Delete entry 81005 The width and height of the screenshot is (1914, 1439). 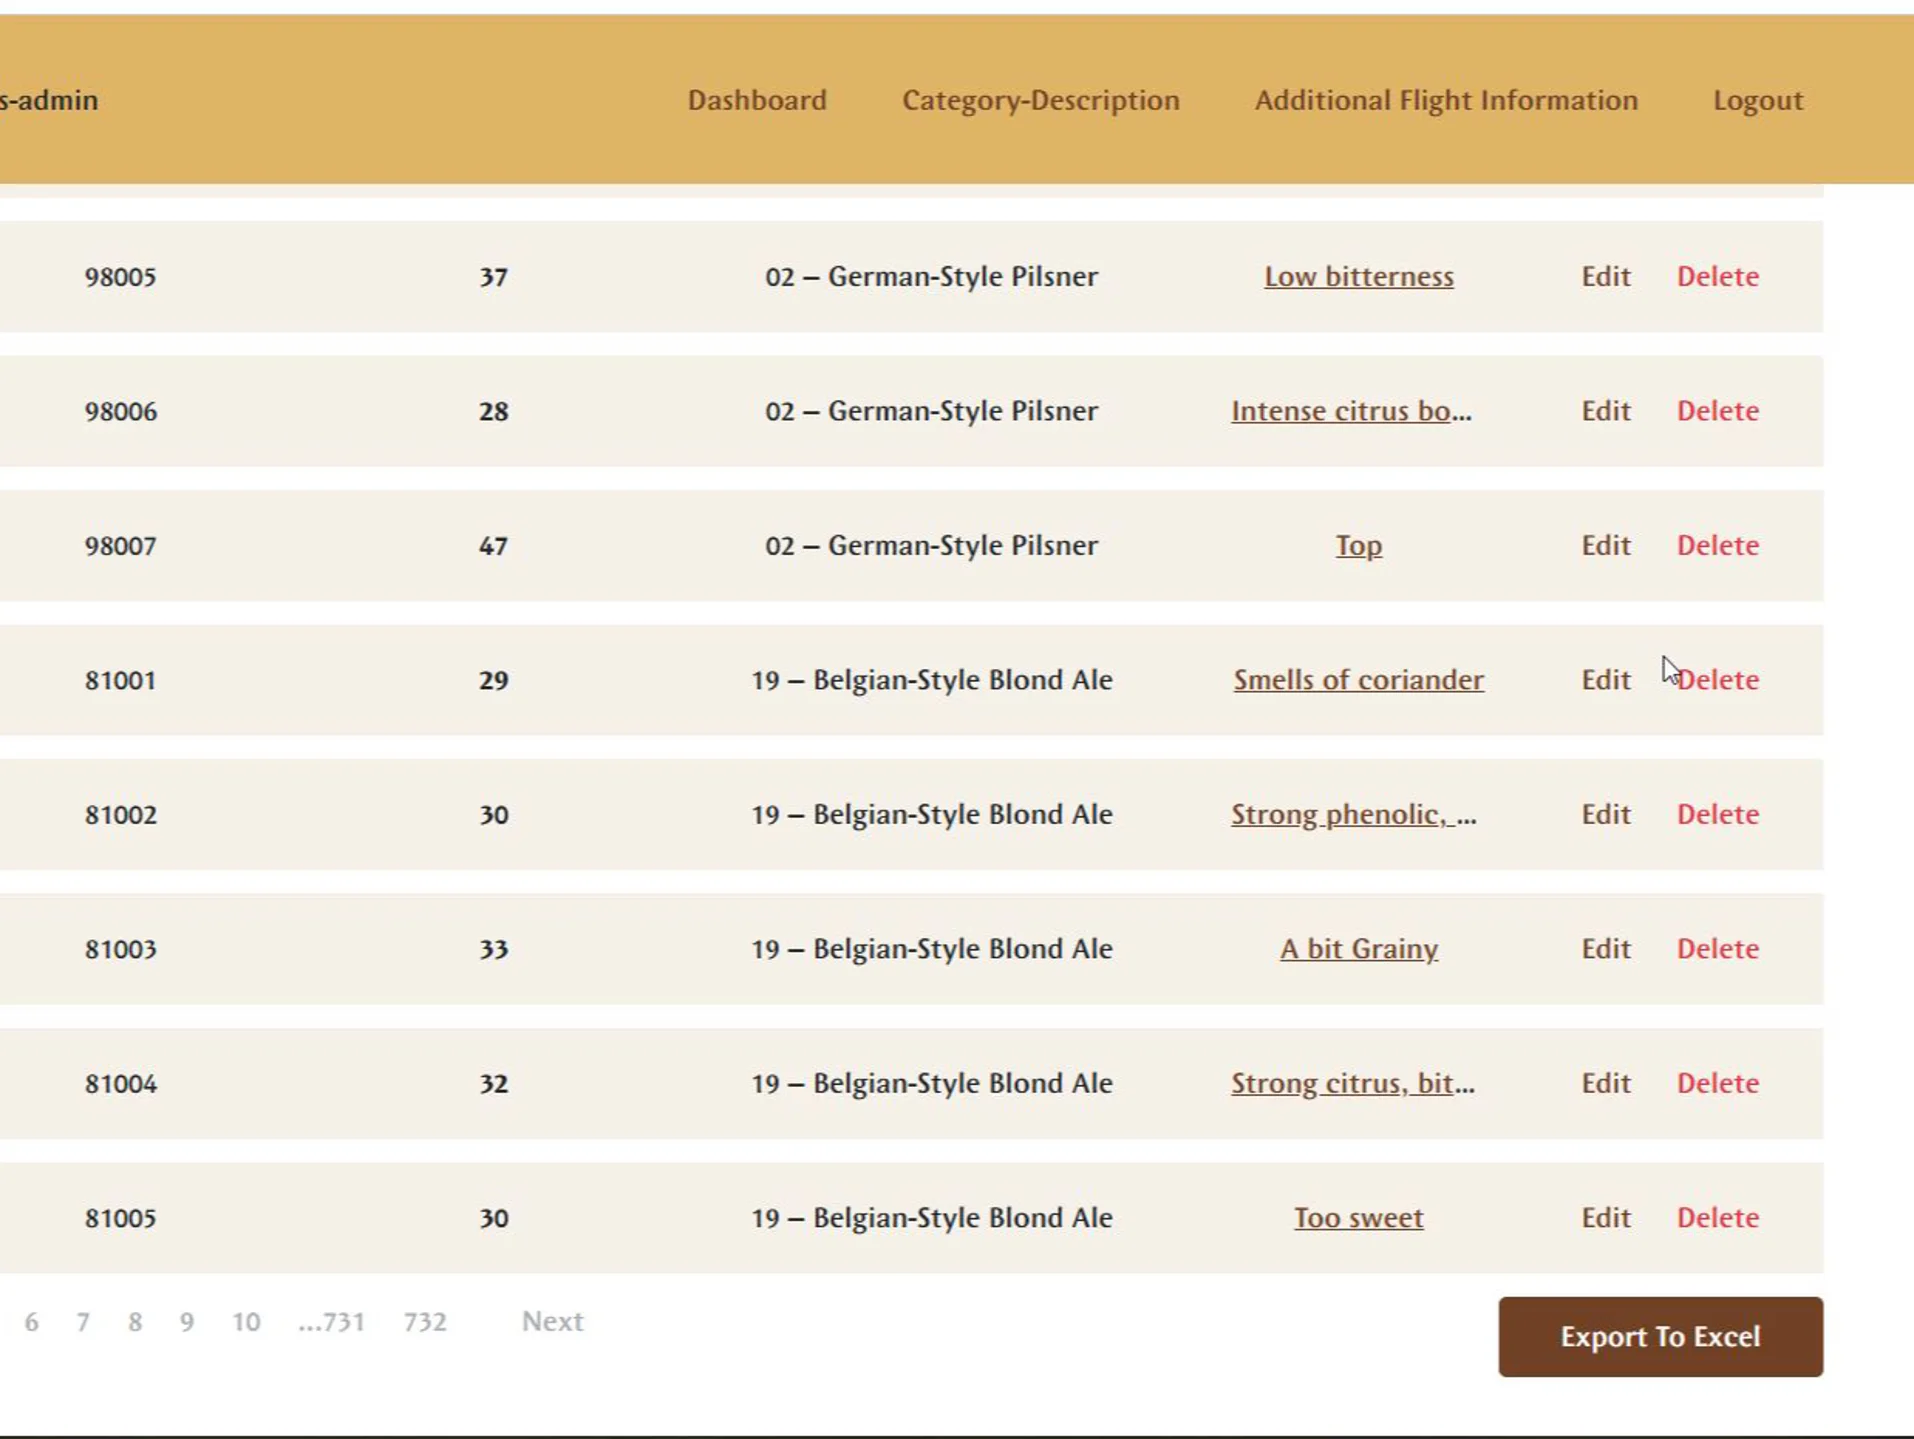(x=1717, y=1218)
